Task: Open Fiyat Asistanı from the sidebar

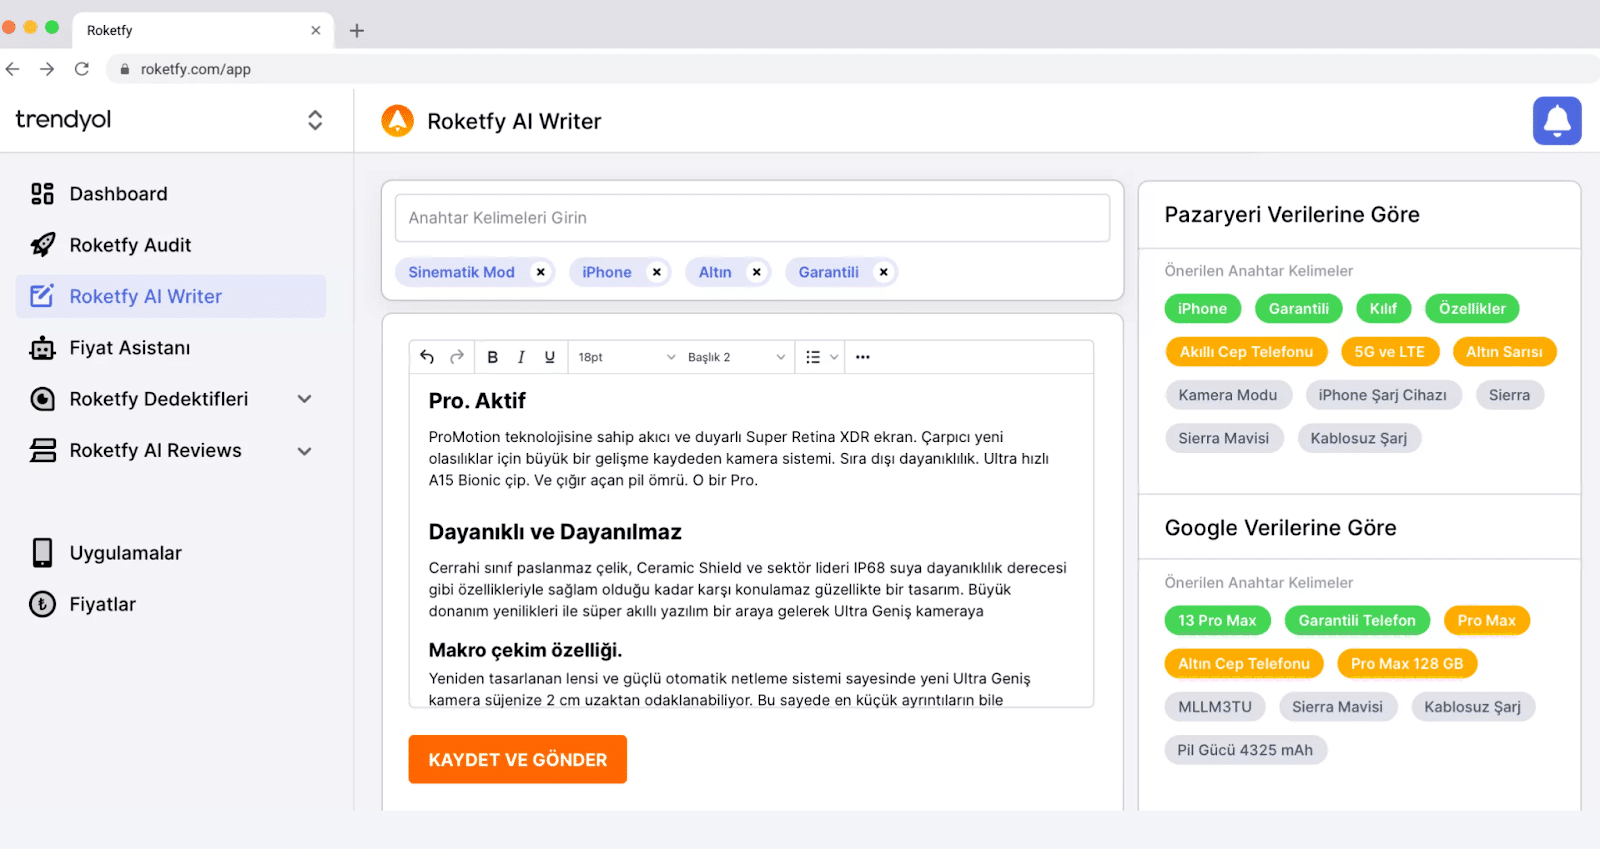Action: [x=129, y=348]
